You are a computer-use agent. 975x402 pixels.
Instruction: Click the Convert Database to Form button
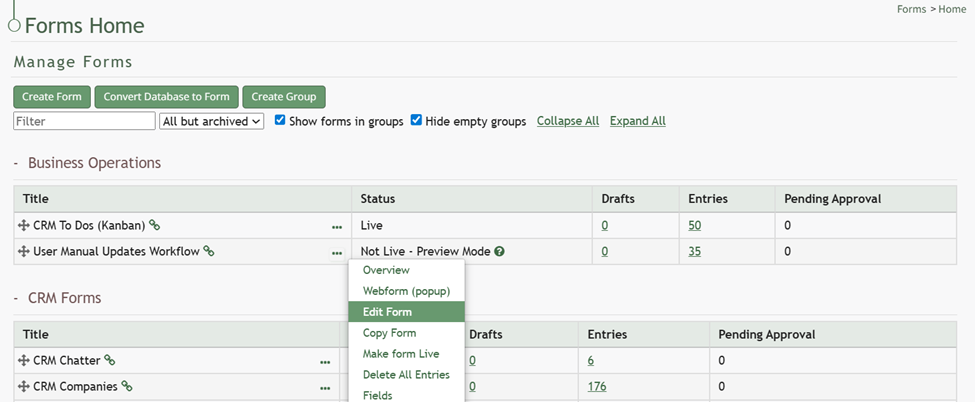(166, 97)
